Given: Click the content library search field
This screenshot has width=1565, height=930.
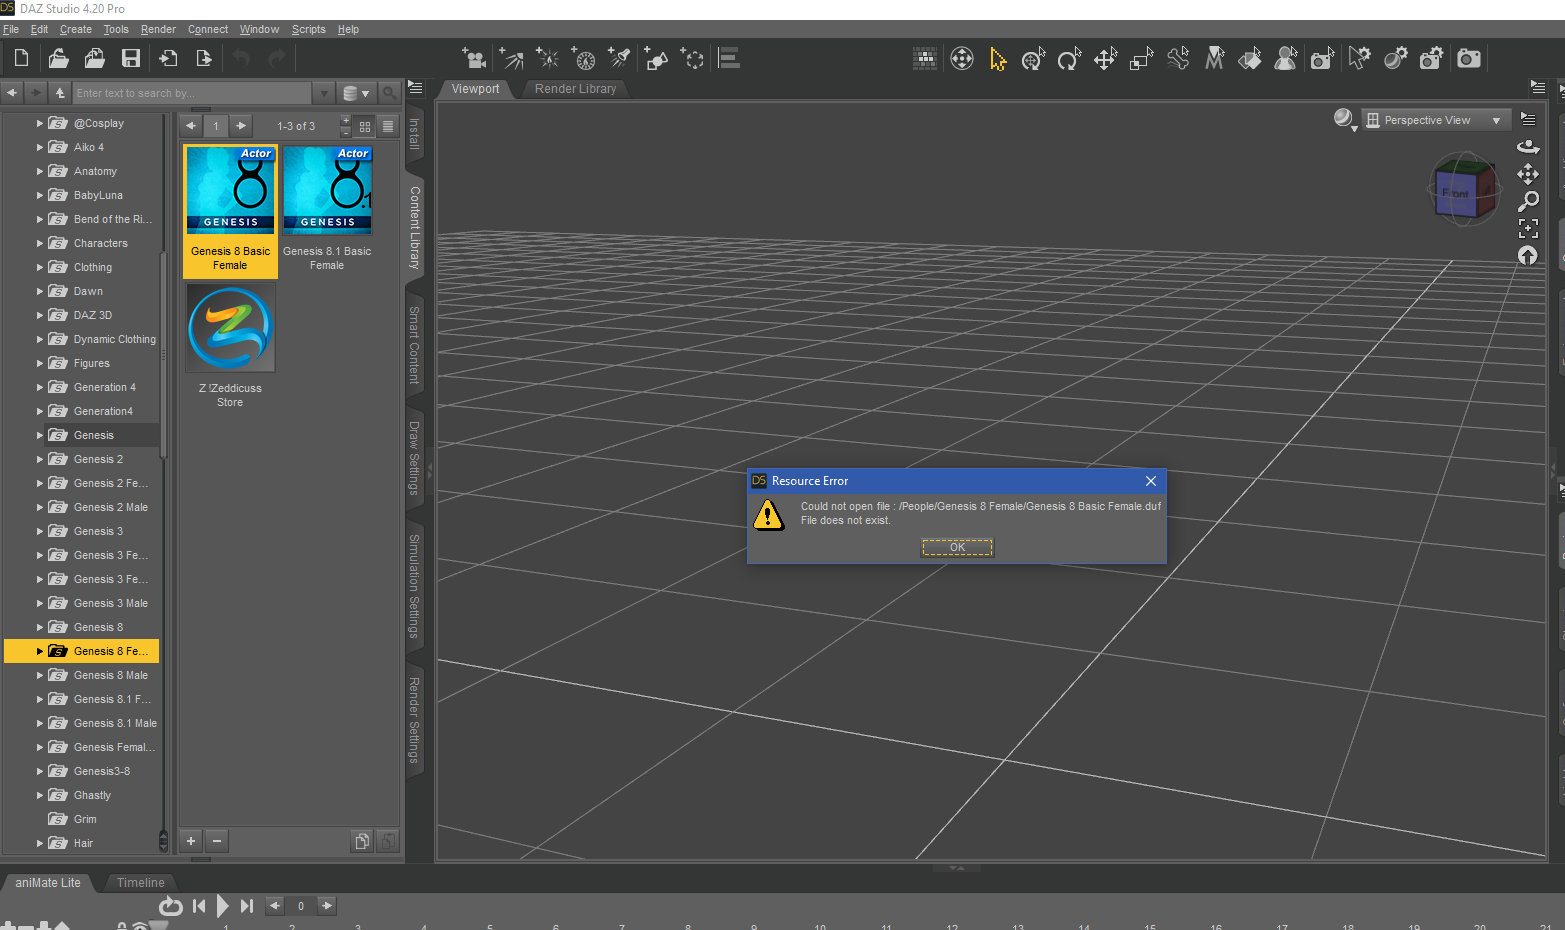Looking at the screenshot, I should (x=193, y=93).
